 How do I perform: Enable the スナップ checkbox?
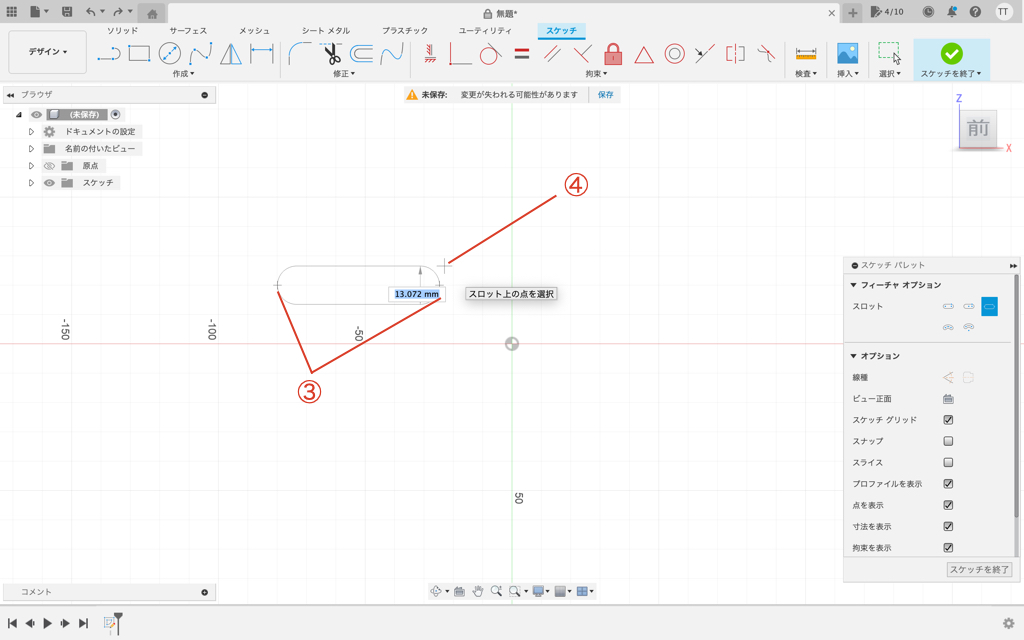(x=948, y=441)
